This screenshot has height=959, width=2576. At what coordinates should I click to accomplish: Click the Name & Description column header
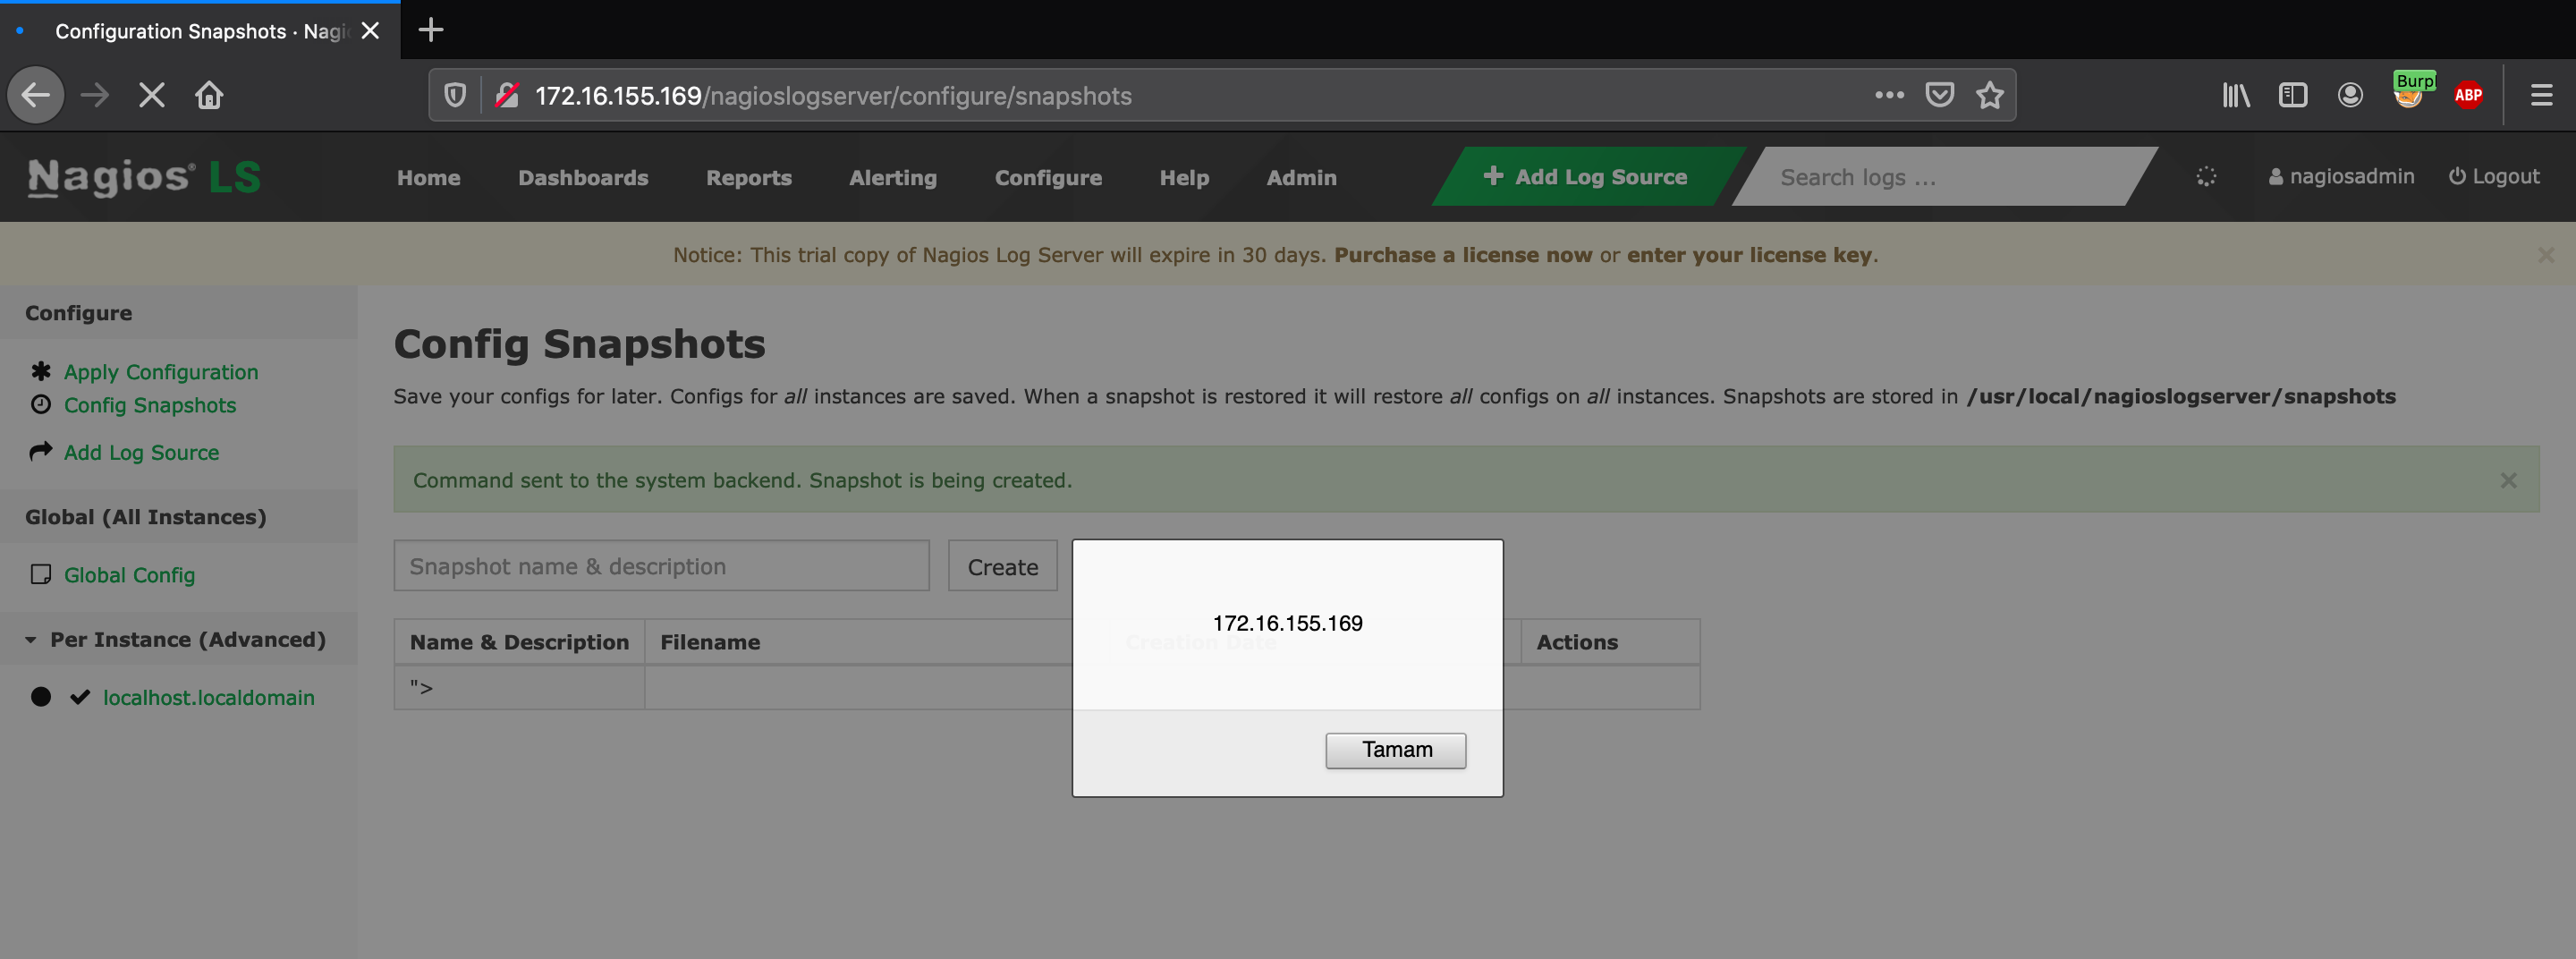coord(519,642)
